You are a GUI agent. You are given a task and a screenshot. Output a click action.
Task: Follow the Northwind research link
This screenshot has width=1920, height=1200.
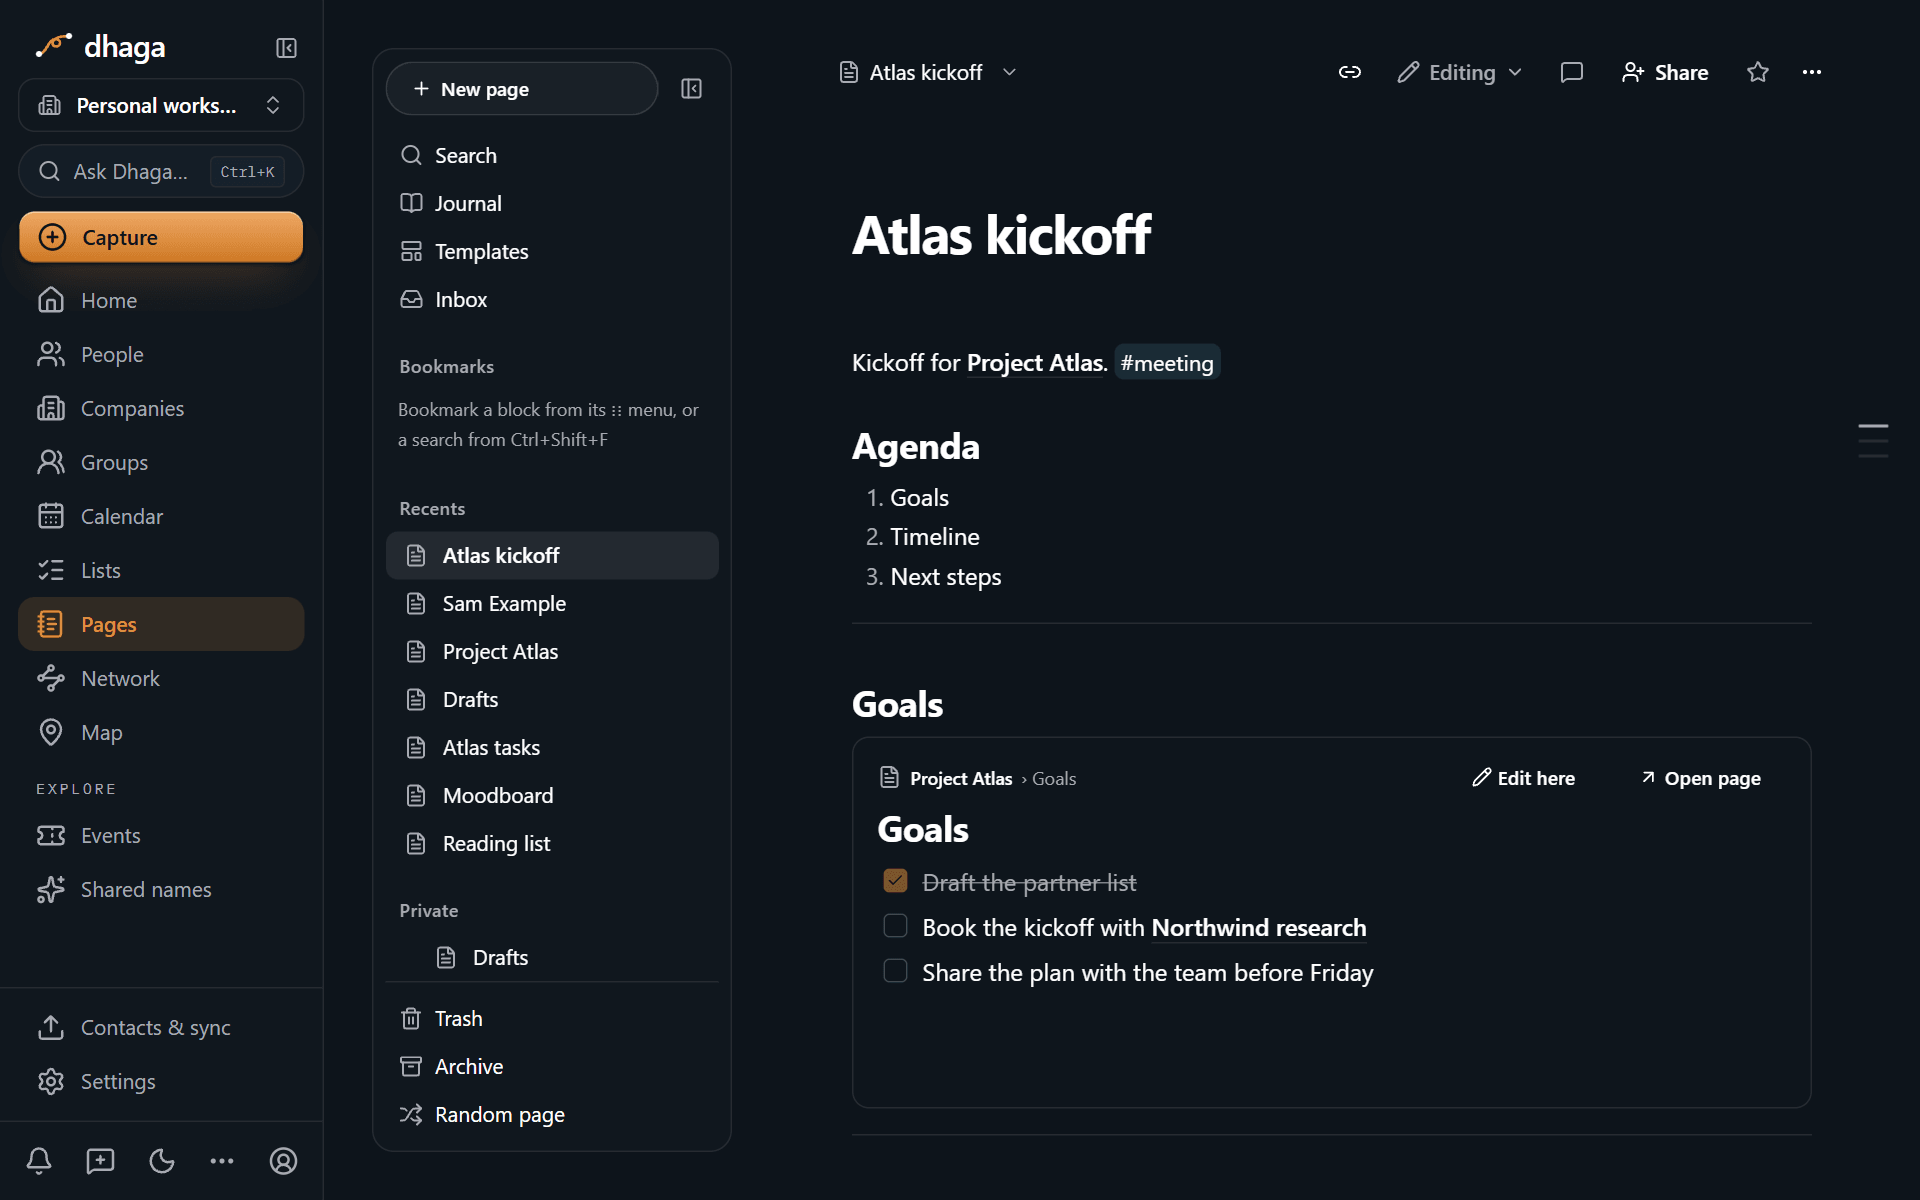[x=1258, y=928]
